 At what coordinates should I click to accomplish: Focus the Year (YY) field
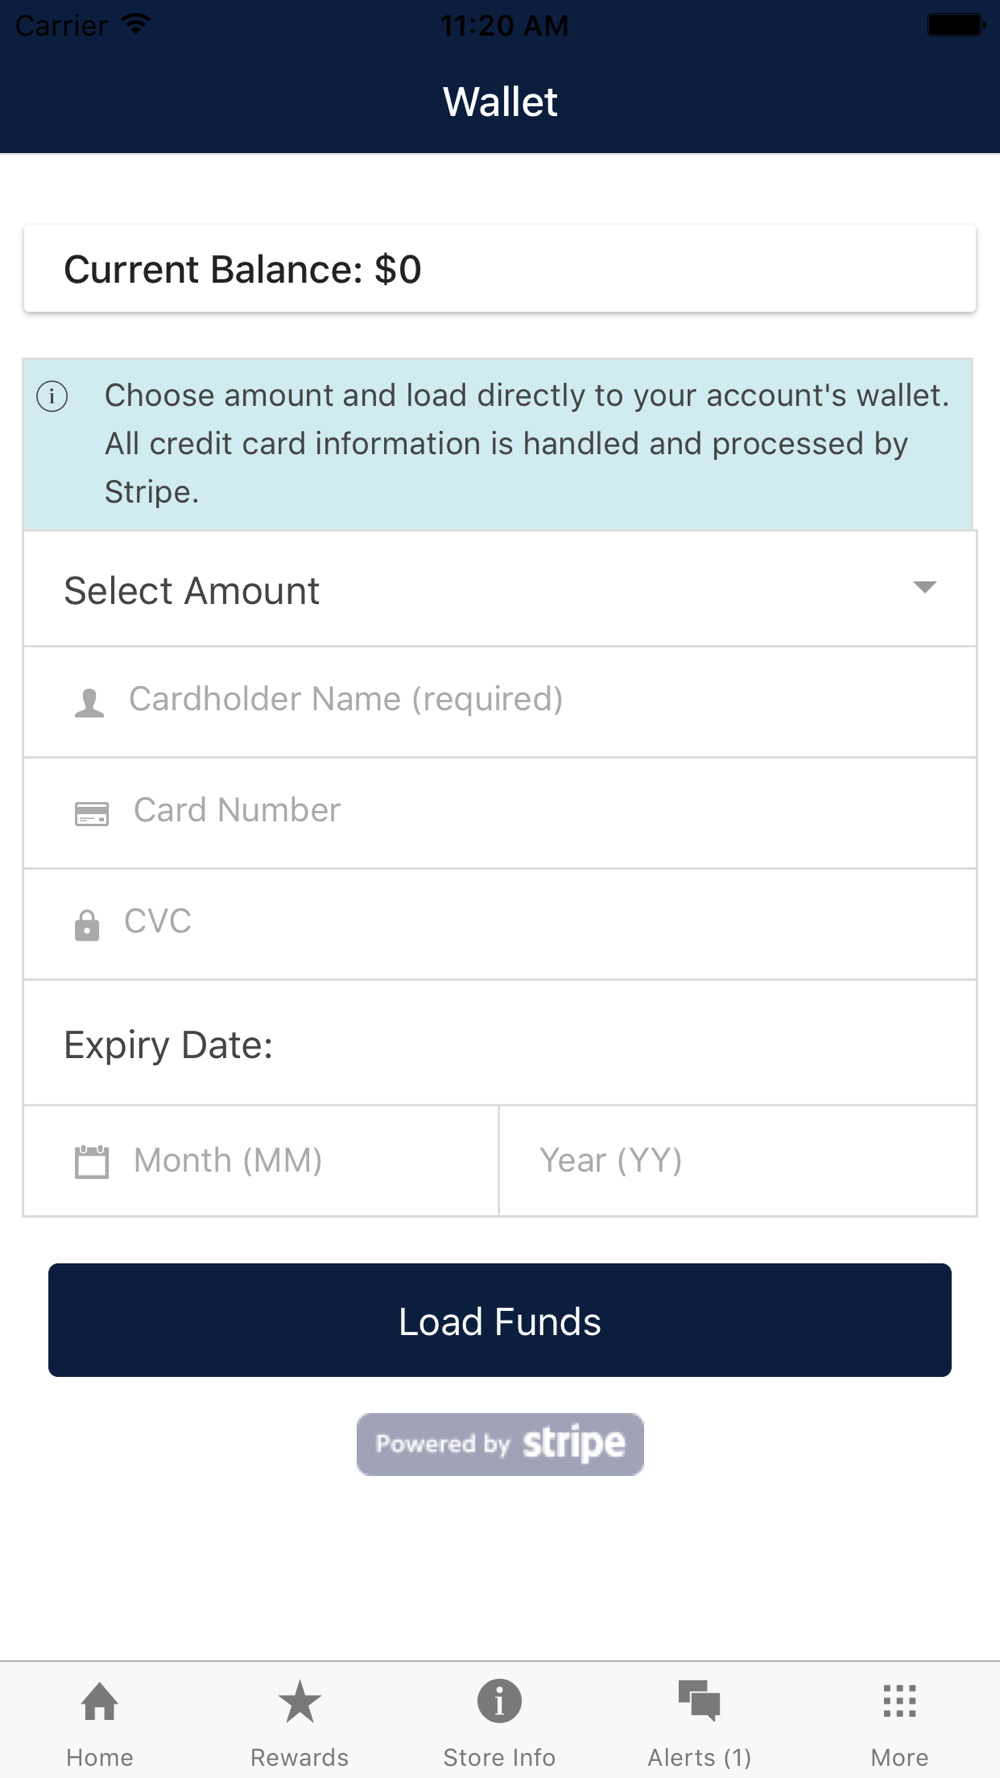tap(736, 1161)
